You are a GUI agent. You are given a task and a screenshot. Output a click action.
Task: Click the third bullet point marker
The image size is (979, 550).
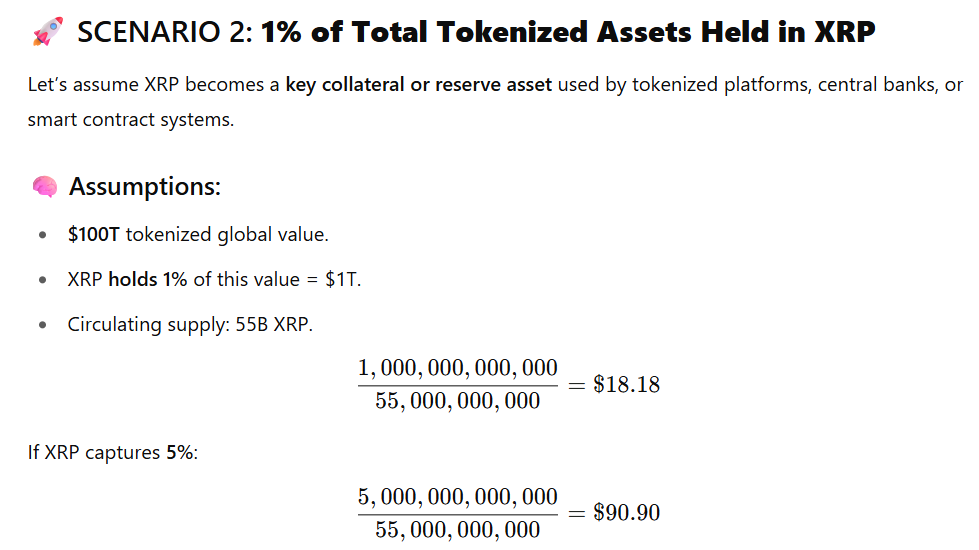(42, 325)
